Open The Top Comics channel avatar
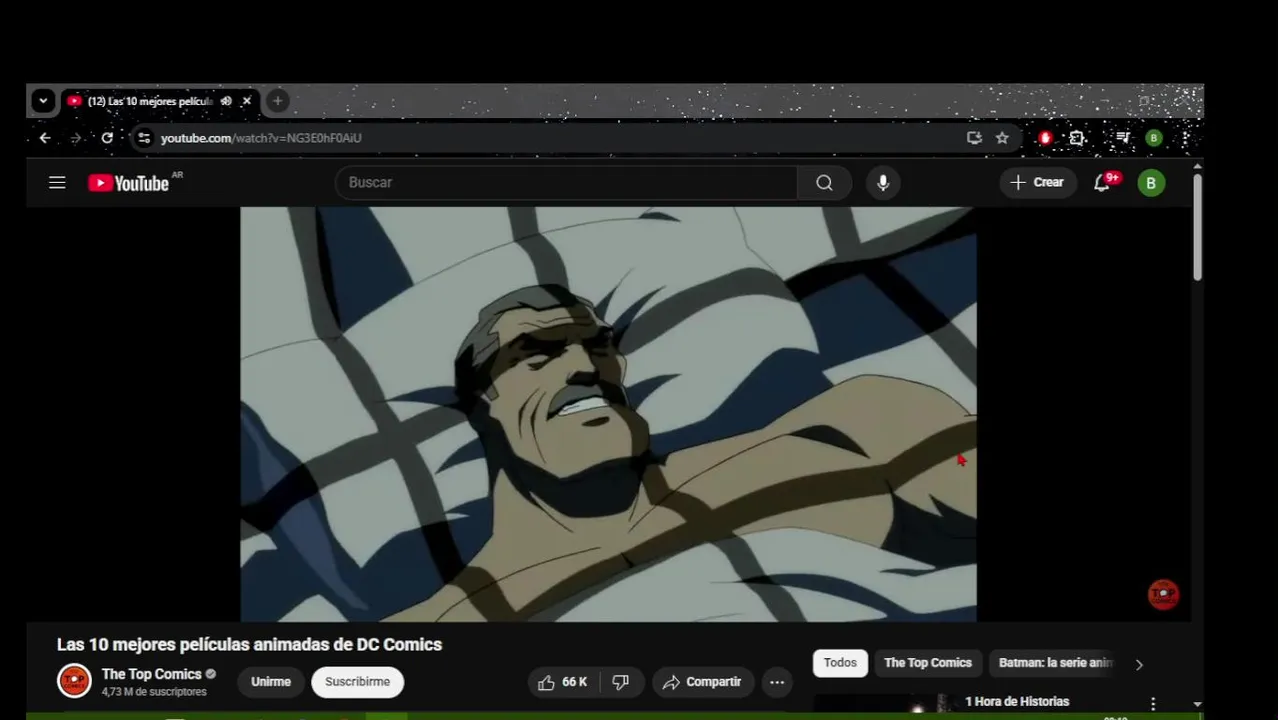Image resolution: width=1278 pixels, height=720 pixels. point(74,681)
